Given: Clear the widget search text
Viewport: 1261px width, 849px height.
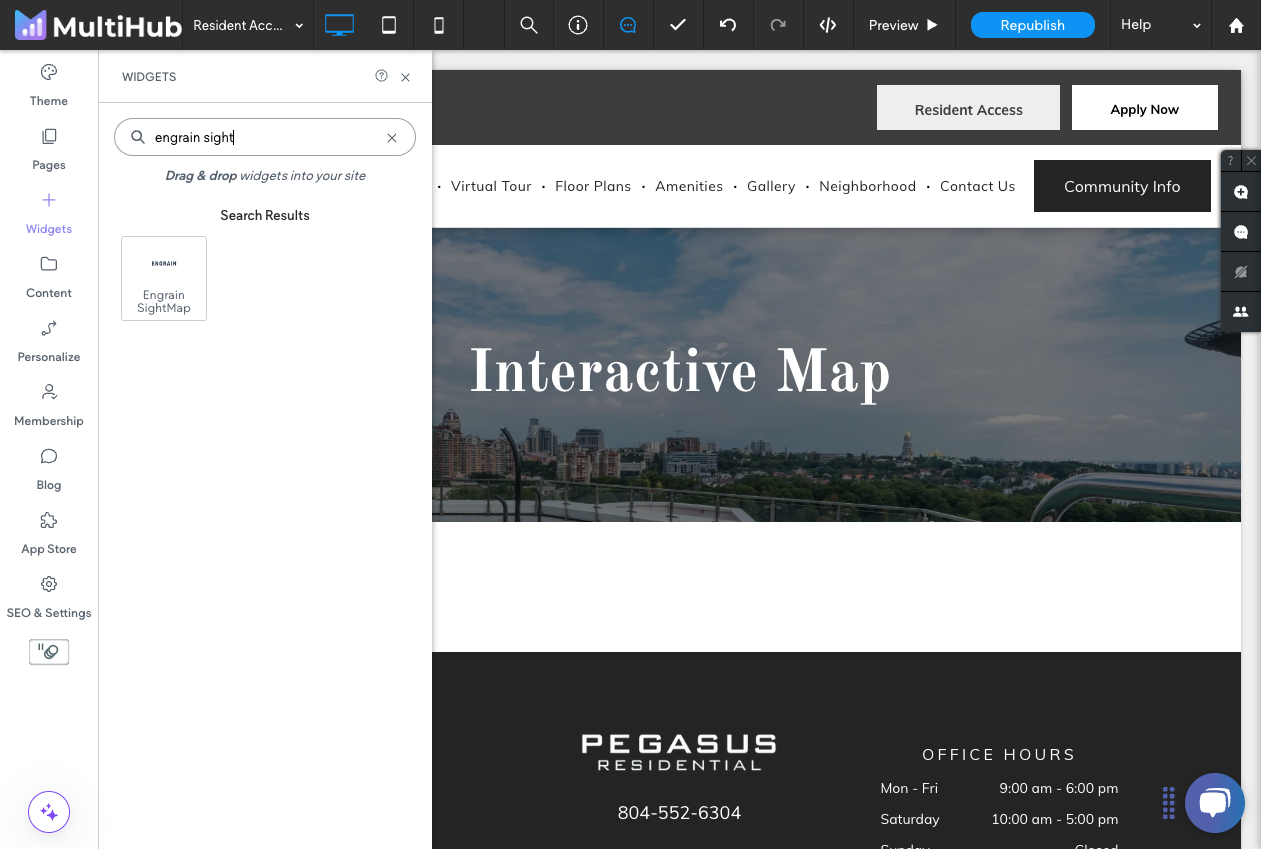Looking at the screenshot, I should point(392,138).
